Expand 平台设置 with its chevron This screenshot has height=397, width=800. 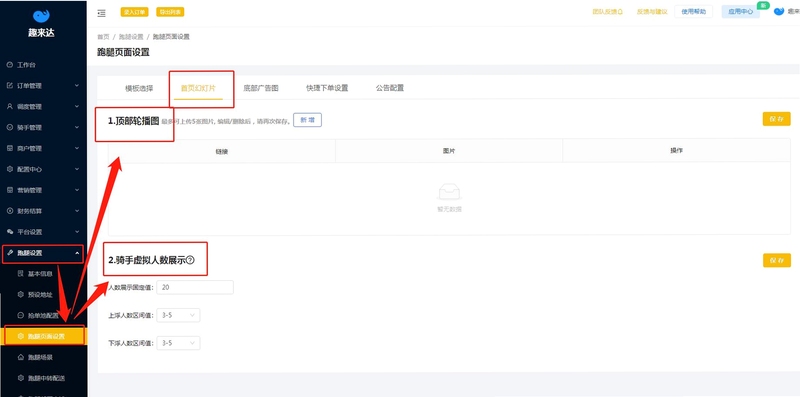[77, 232]
